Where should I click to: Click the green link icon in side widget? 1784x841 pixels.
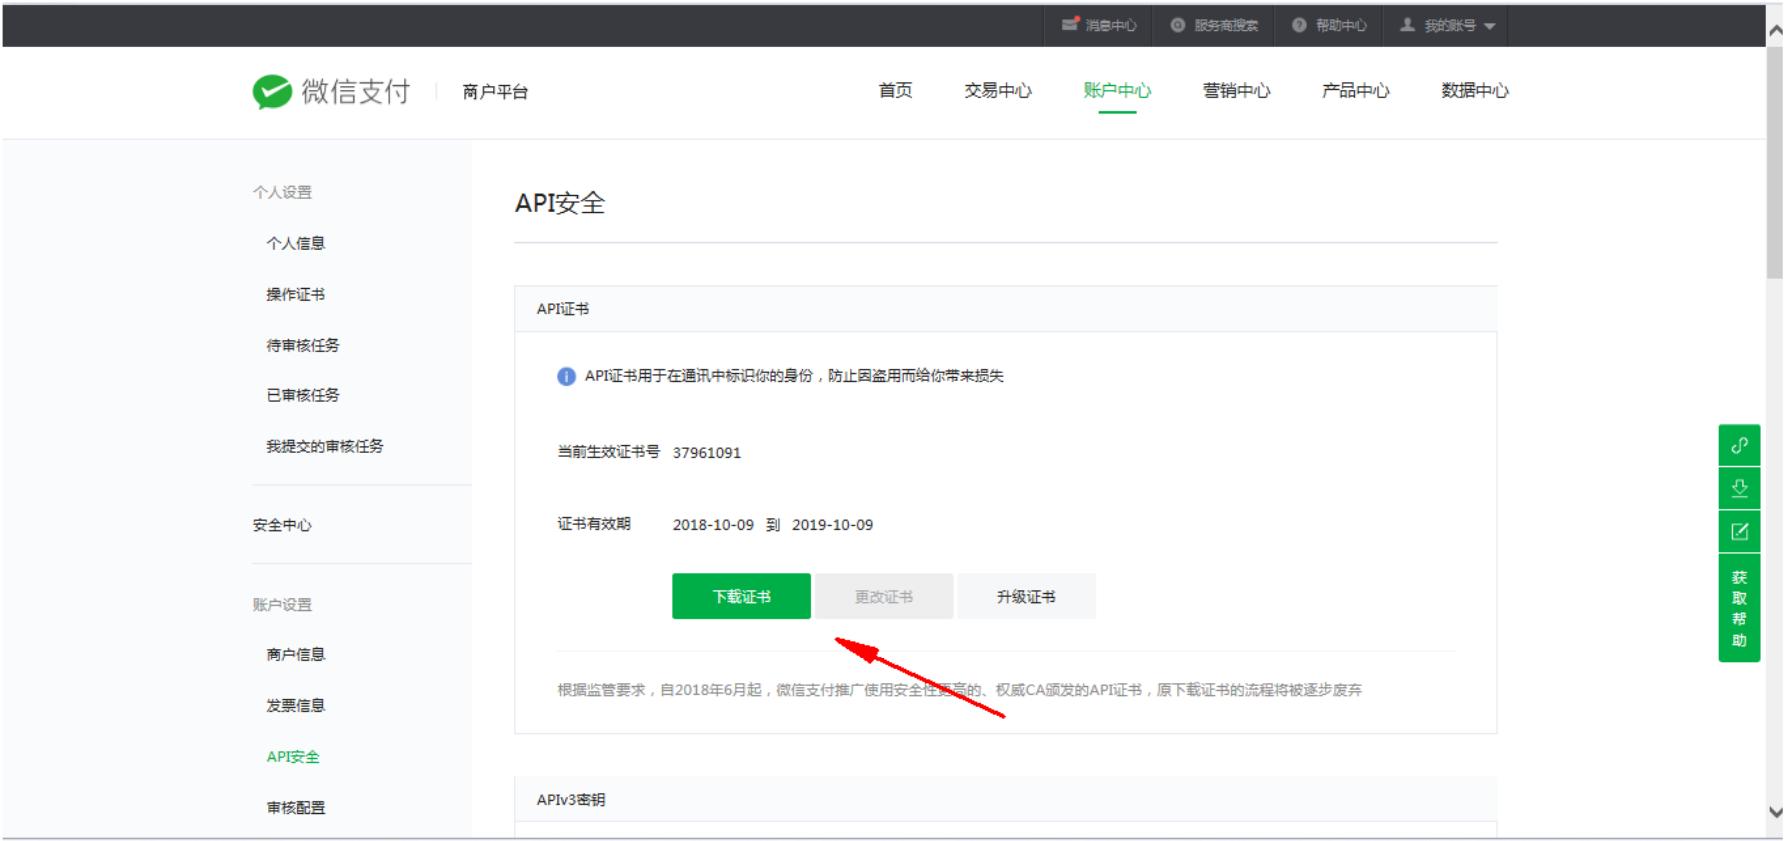(1739, 446)
